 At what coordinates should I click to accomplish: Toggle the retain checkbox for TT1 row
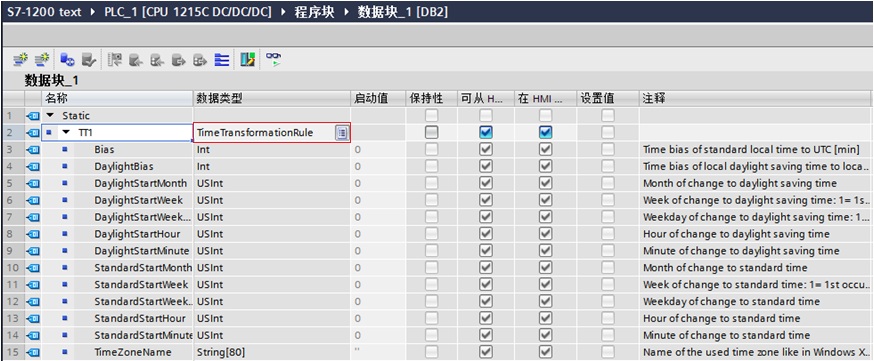click(431, 133)
